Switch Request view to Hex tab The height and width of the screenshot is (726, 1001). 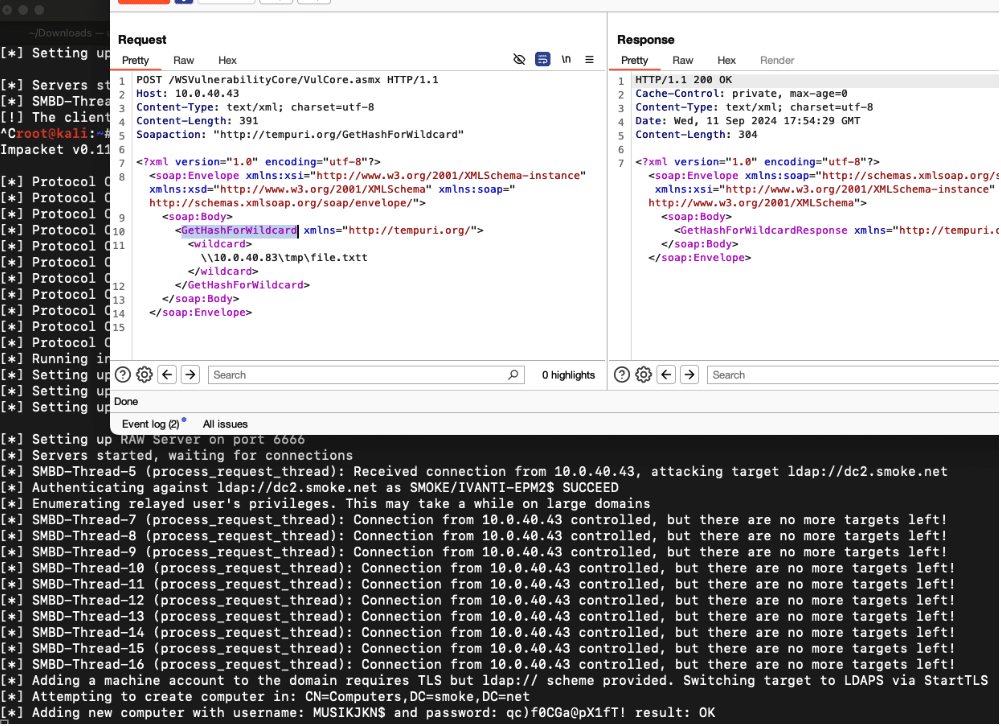(x=227, y=60)
